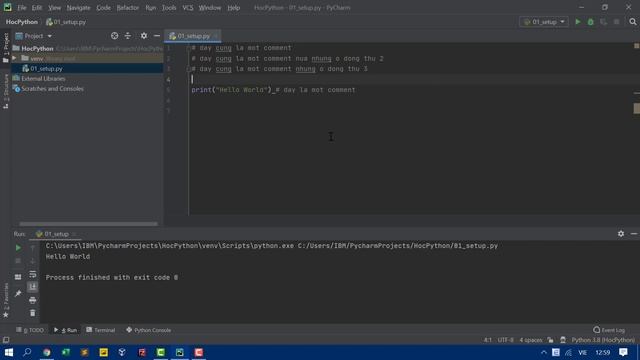Toggle the Favorites side tool window button
The image size is (640, 360).
tap(6, 300)
